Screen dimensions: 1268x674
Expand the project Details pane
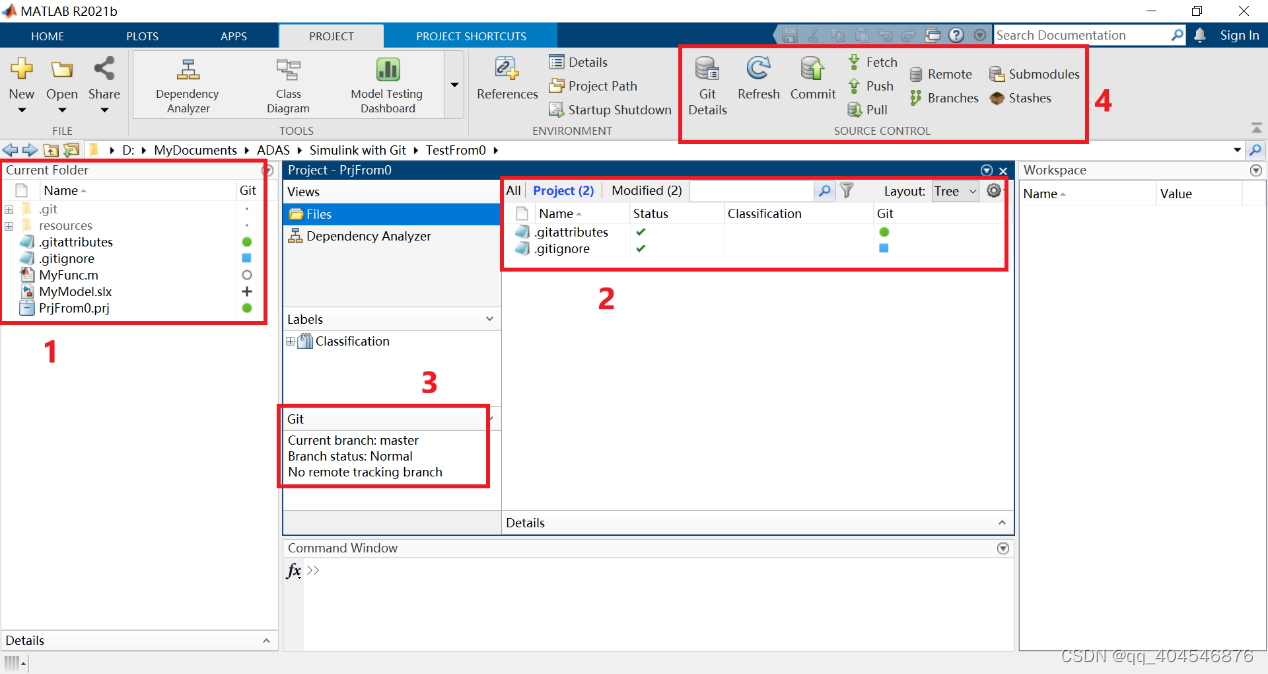click(1002, 523)
